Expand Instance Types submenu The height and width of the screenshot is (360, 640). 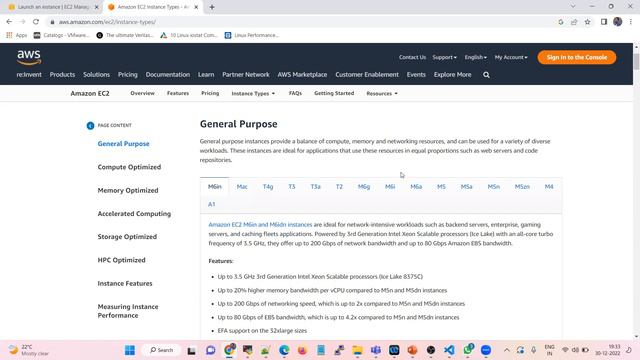pyautogui.click(x=253, y=93)
